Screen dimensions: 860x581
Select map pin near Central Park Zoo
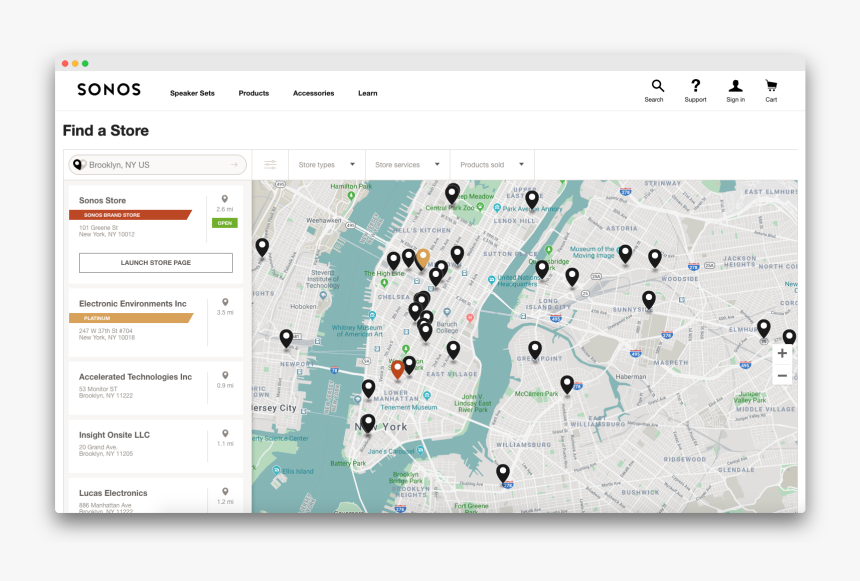coord(452,193)
